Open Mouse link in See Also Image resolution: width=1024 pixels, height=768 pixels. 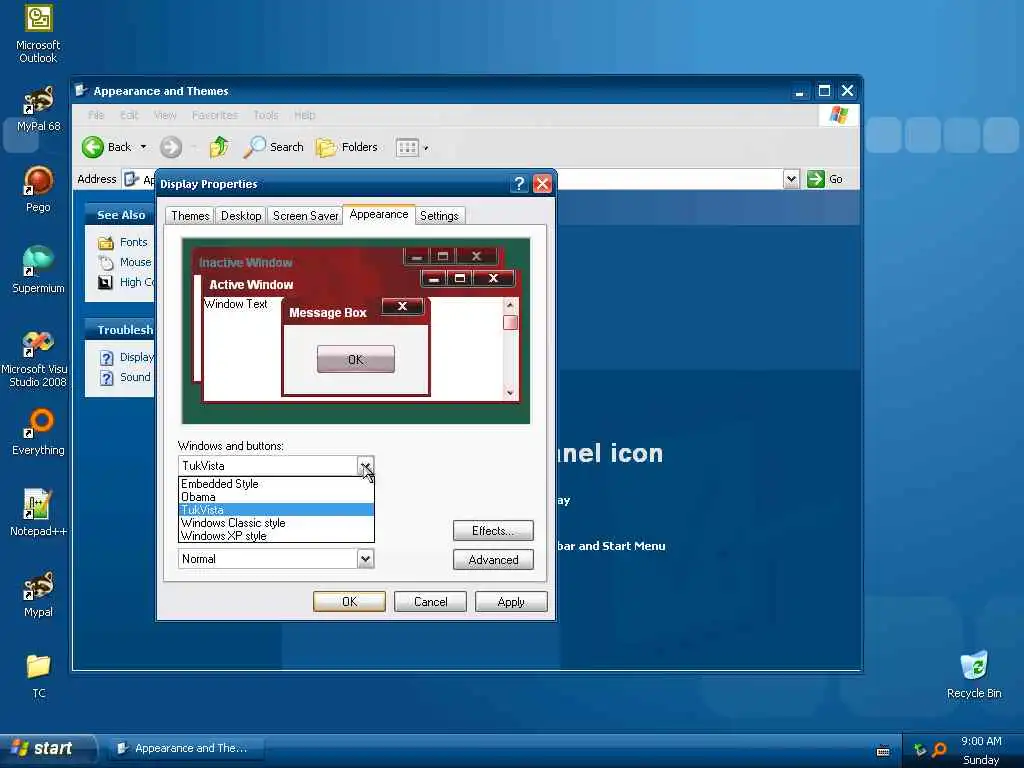(x=135, y=263)
